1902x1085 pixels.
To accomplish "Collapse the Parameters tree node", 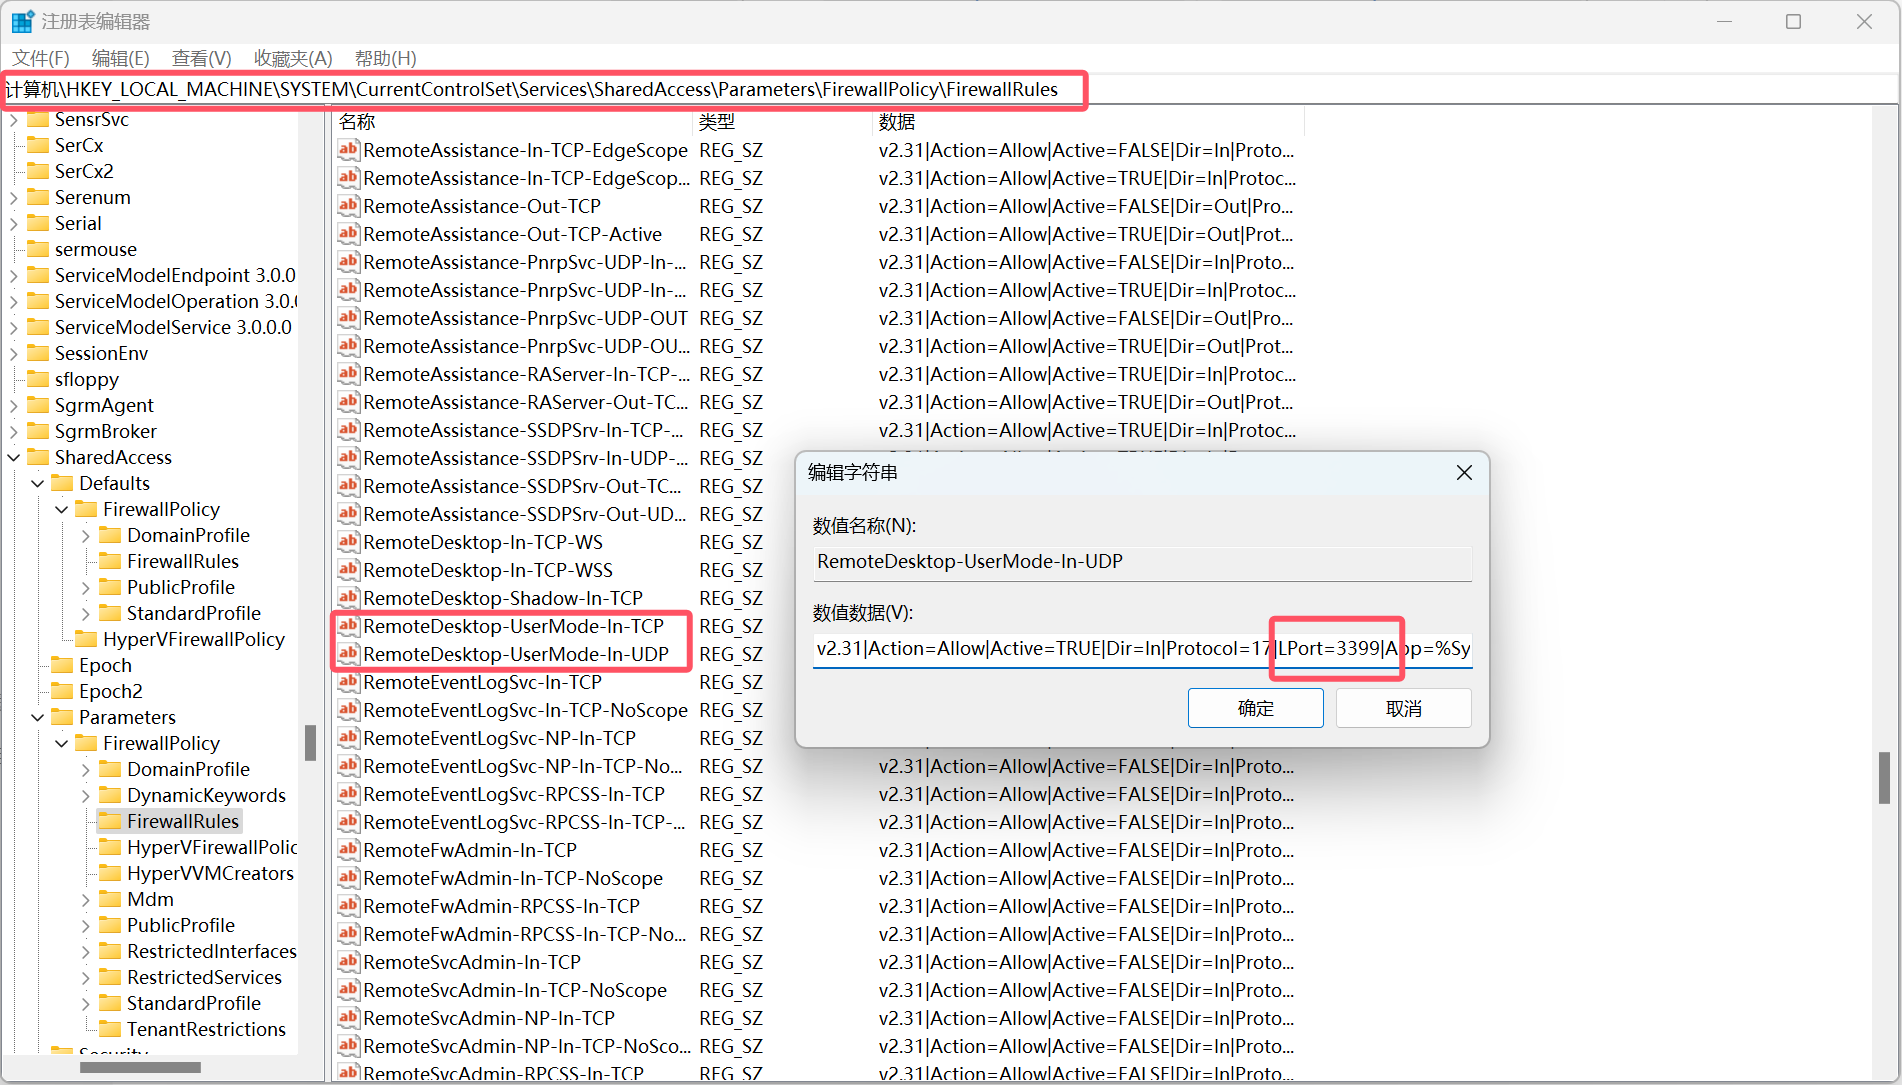I will (38, 717).
